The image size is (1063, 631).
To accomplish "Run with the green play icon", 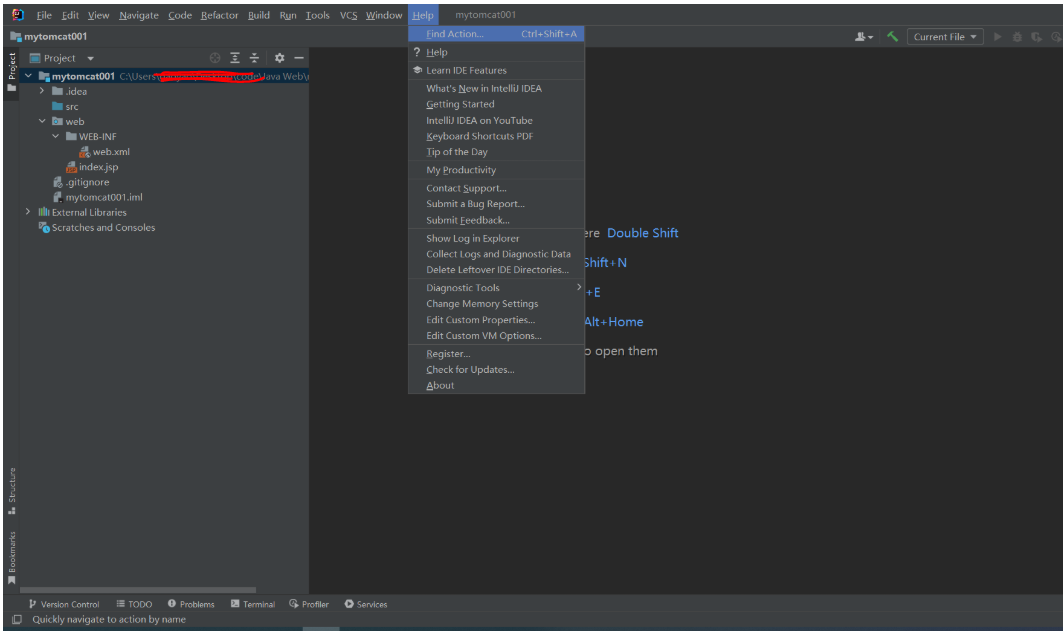I will tap(997, 37).
